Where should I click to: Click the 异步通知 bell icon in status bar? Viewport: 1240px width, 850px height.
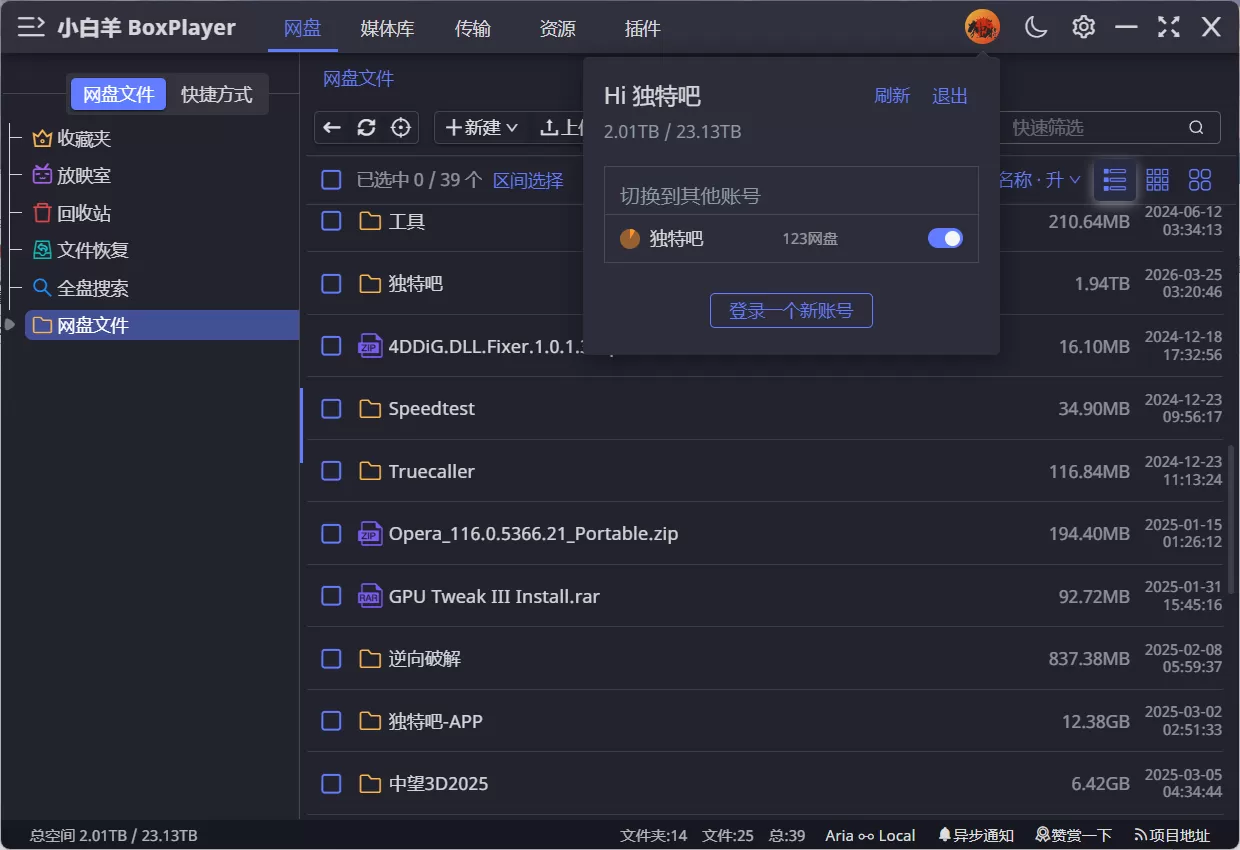click(x=943, y=835)
